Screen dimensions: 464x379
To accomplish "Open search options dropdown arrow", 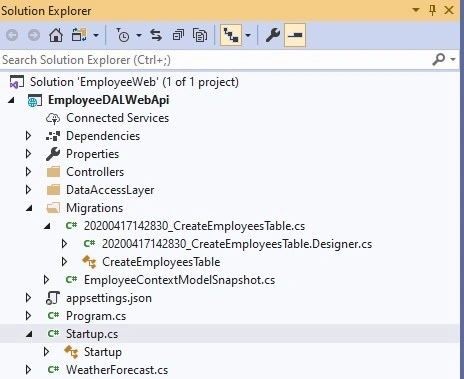I will pos(453,60).
